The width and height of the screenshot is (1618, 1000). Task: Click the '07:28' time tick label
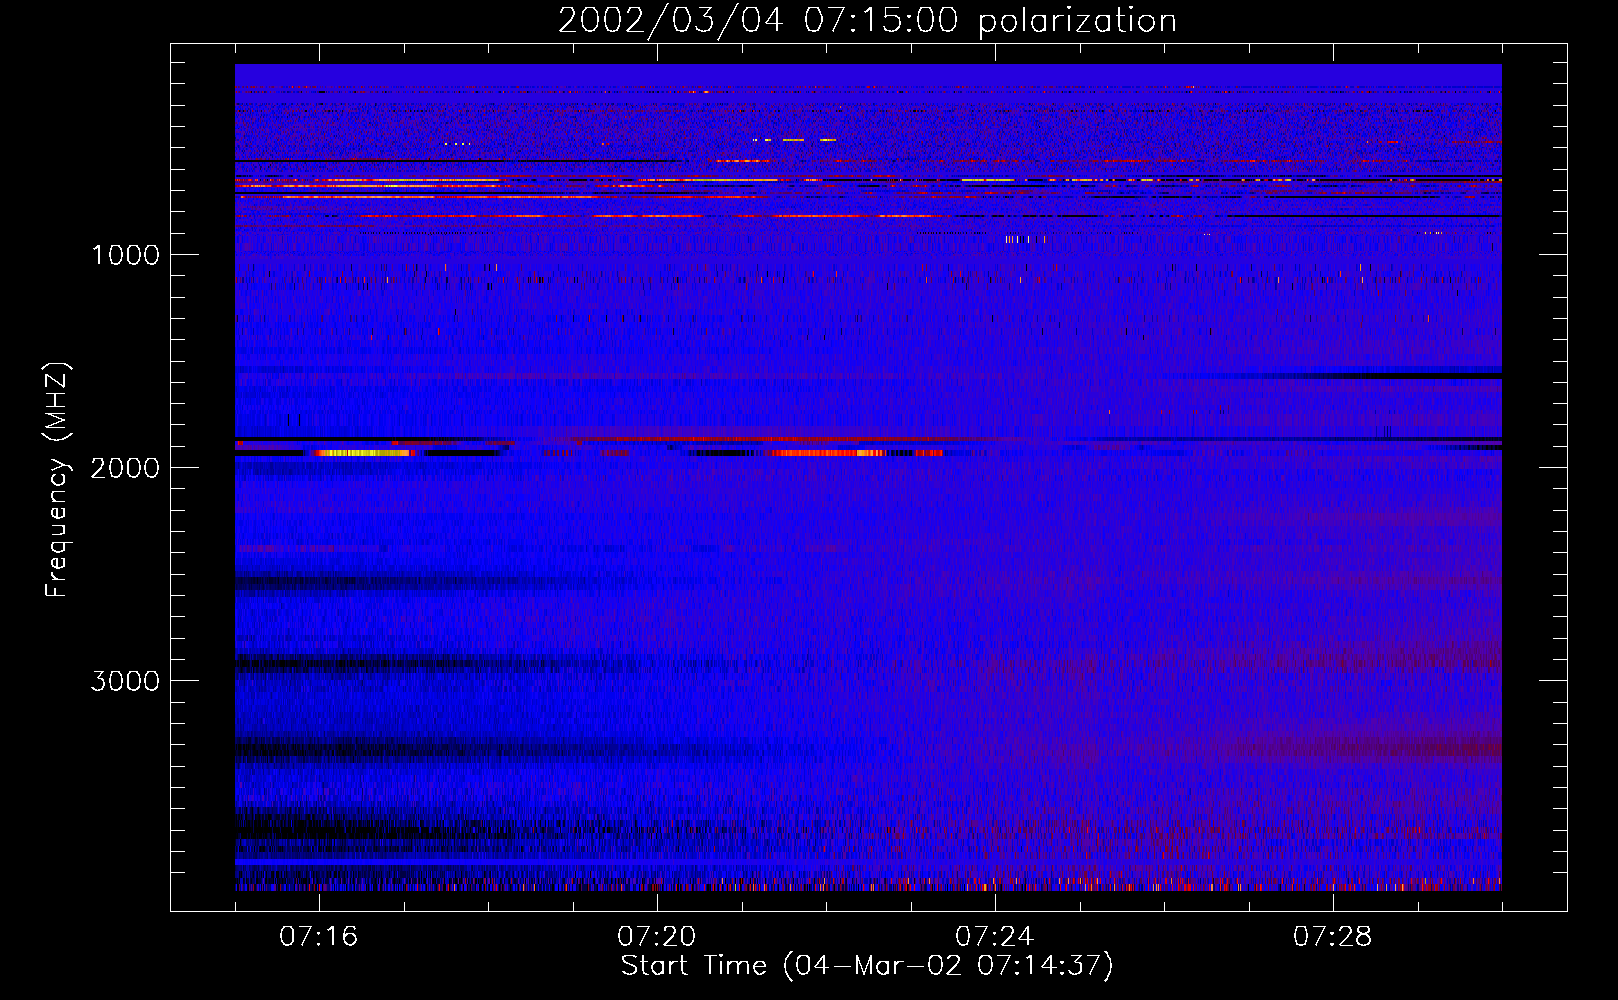pos(1332,937)
